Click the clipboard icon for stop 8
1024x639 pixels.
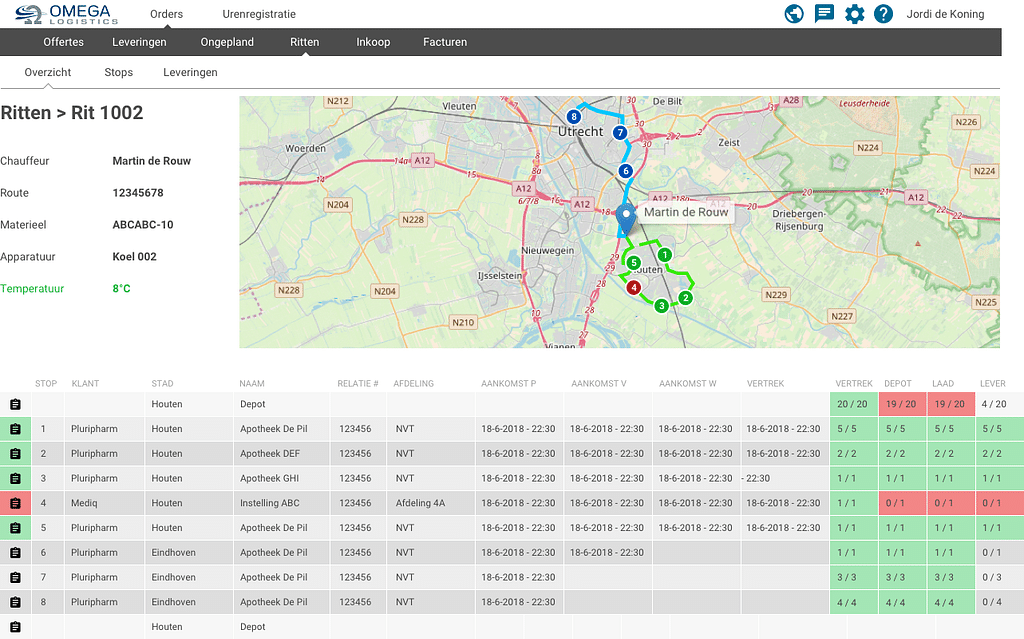15,602
